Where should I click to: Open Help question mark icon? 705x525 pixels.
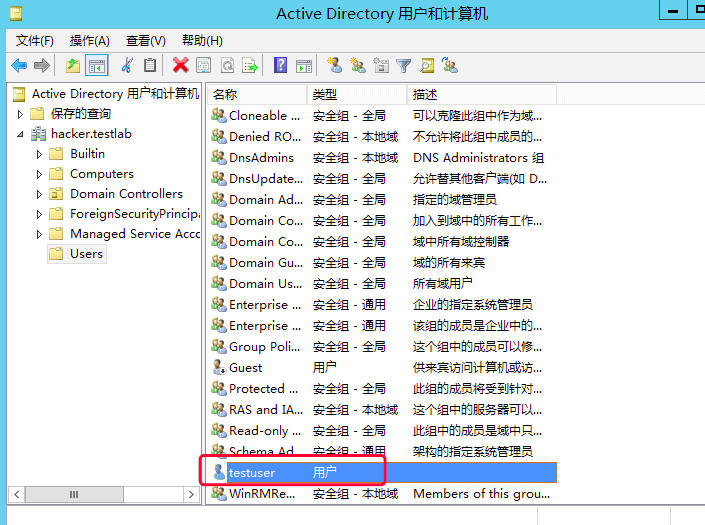[281, 66]
